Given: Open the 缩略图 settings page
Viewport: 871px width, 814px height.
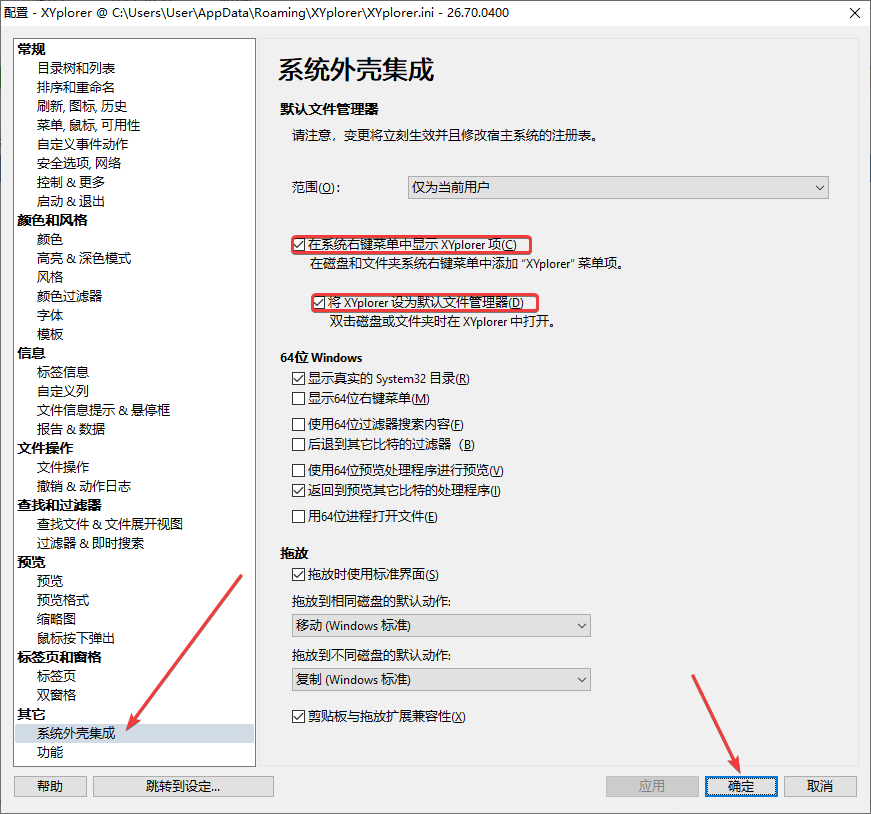Looking at the screenshot, I should 56,619.
